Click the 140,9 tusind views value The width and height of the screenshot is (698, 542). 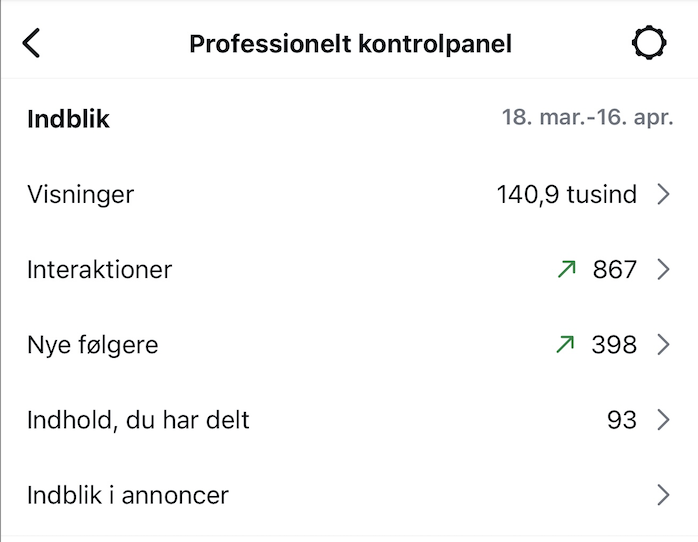(x=566, y=194)
